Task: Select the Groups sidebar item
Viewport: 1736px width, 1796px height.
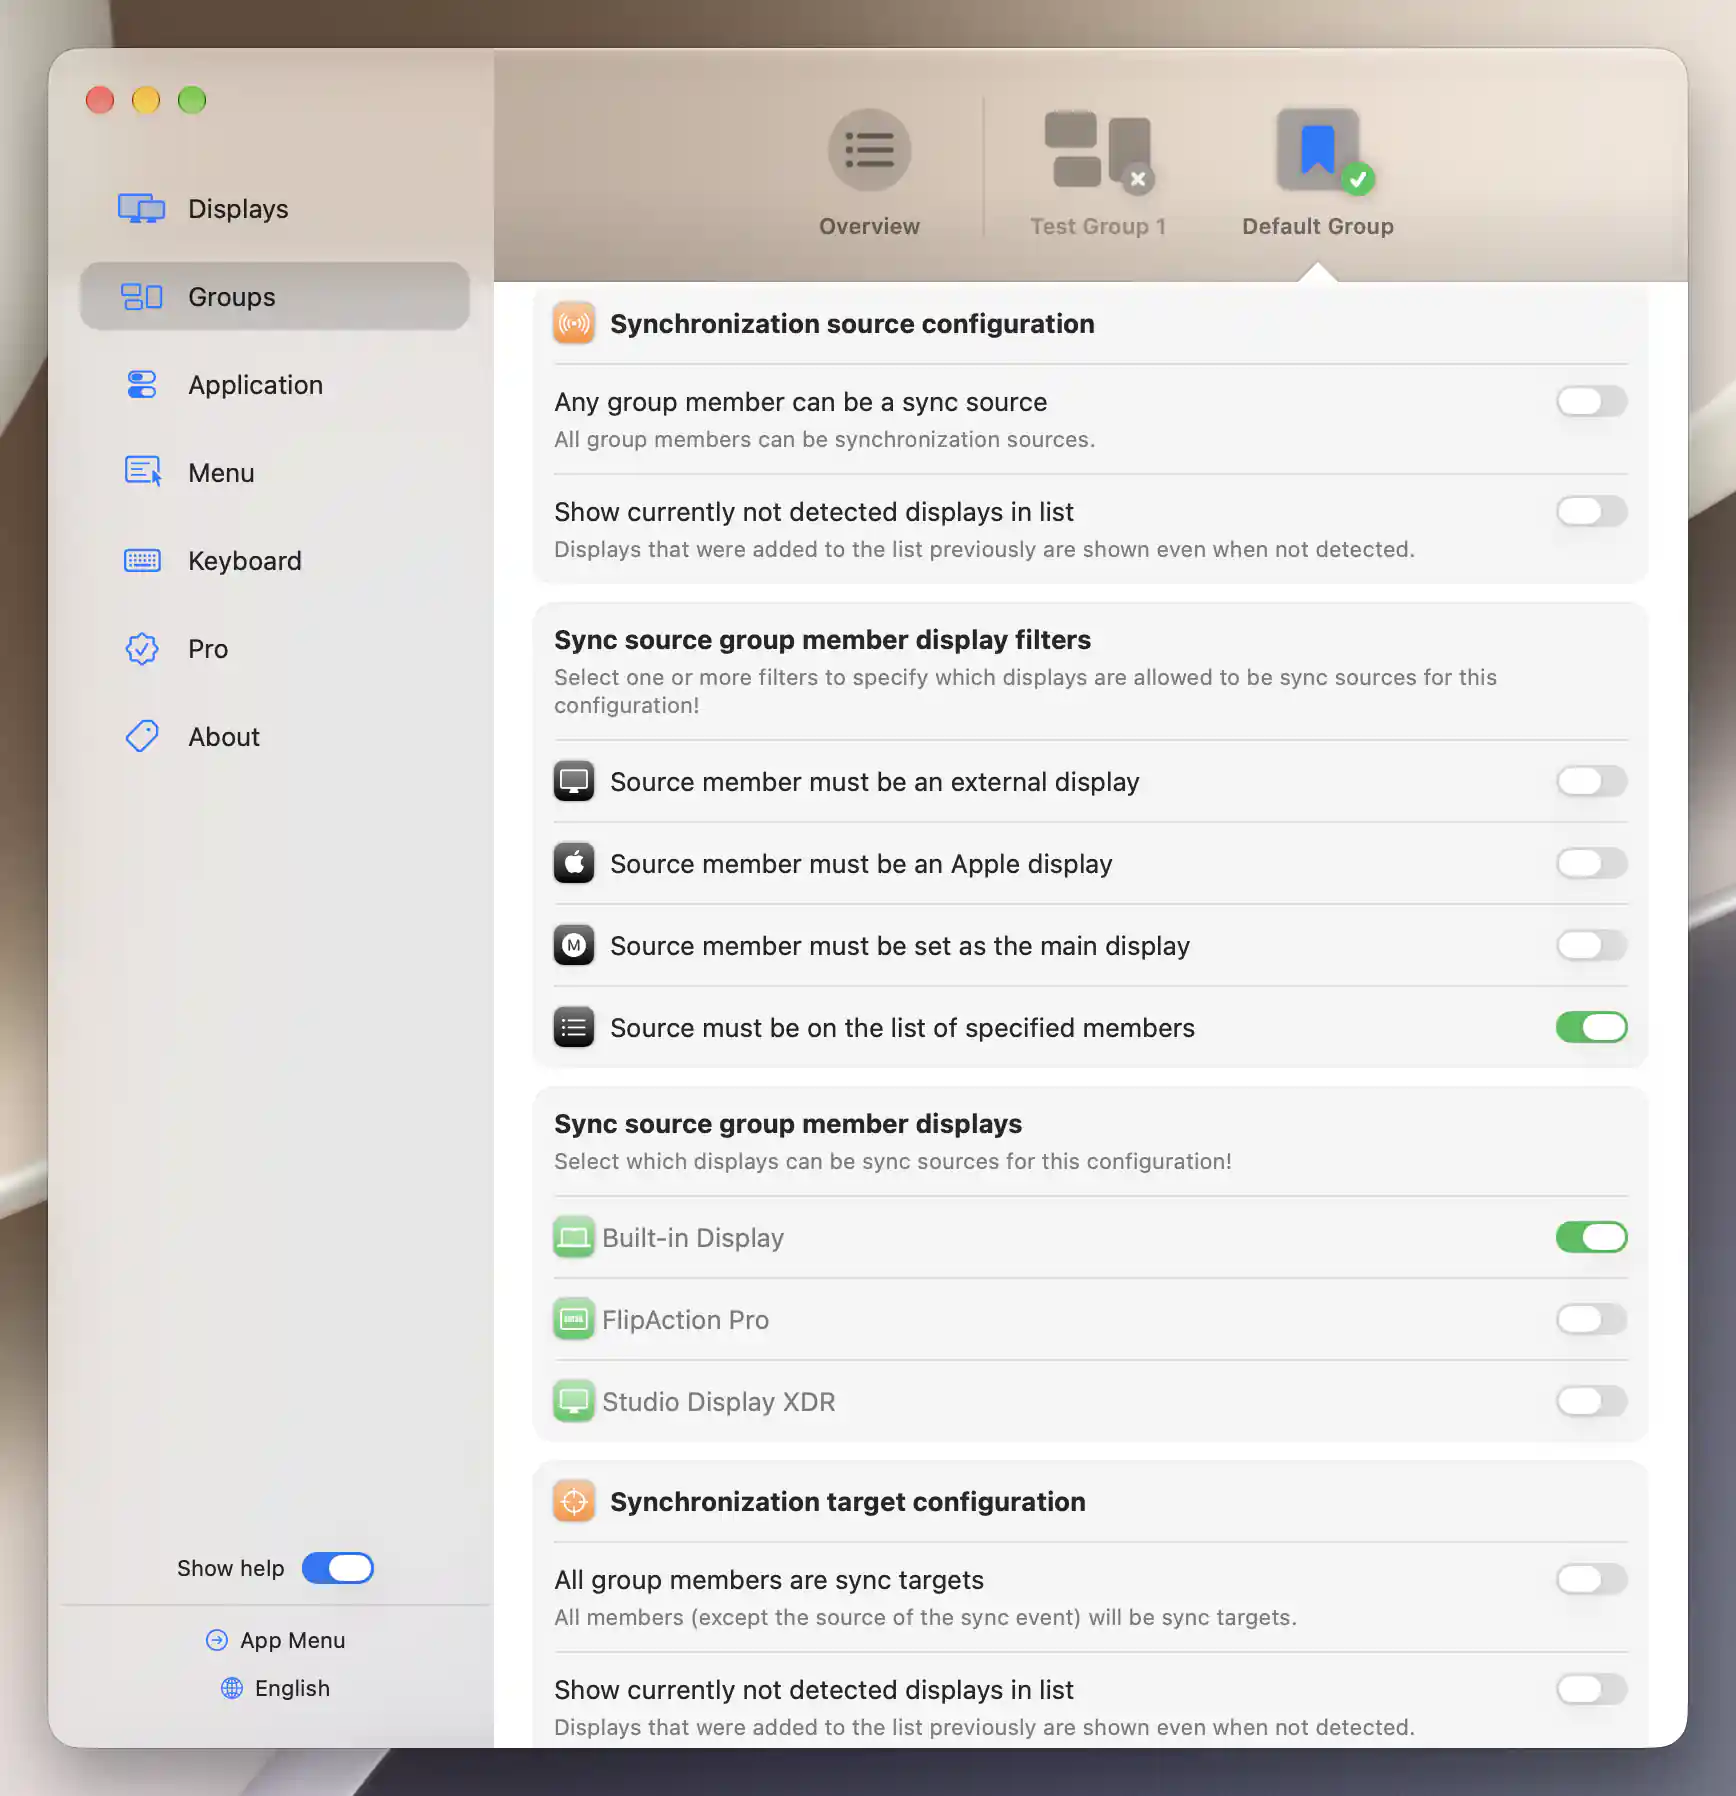Action: tap(275, 297)
